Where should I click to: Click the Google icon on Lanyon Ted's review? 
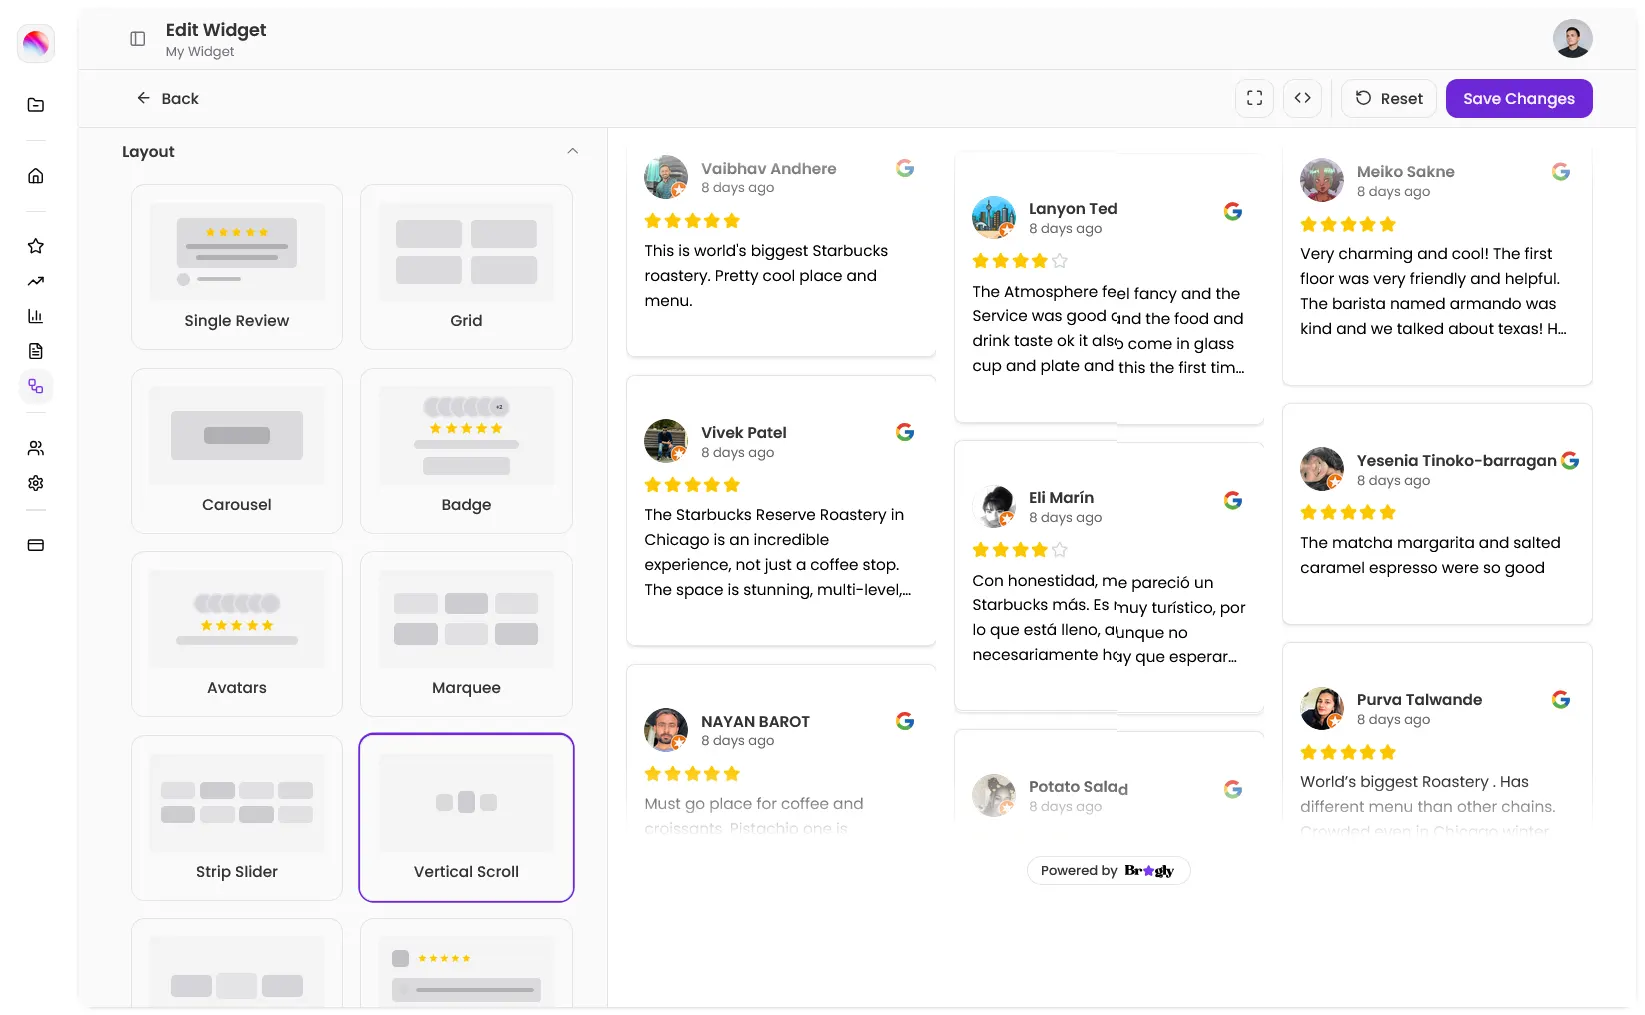pyautogui.click(x=1233, y=211)
